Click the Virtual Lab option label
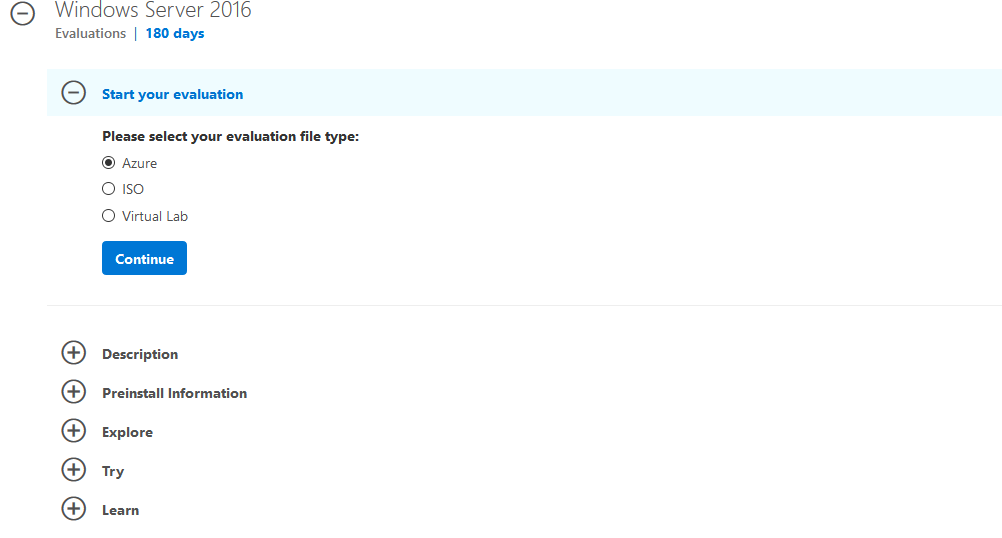This screenshot has height=538, width=1002. click(155, 217)
